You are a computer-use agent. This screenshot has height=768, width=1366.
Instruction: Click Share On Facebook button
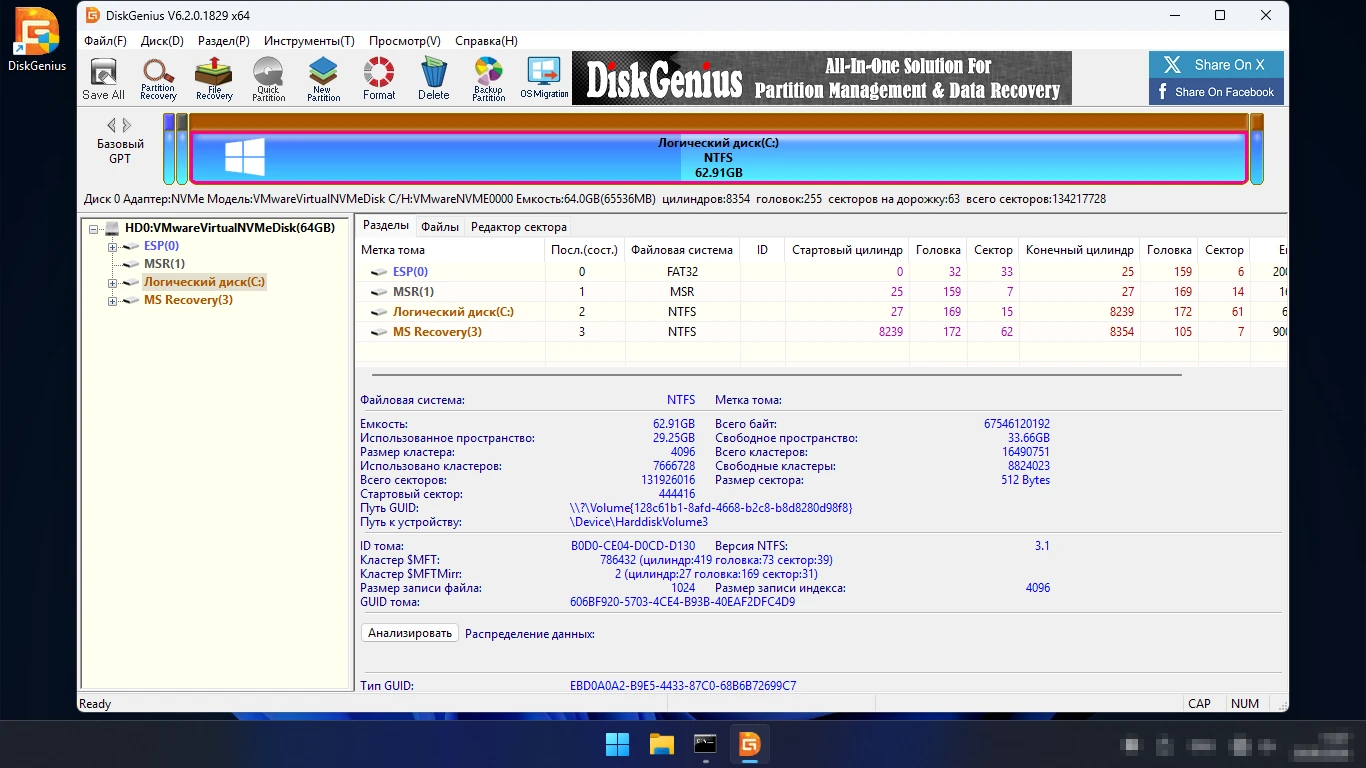[x=1216, y=92]
